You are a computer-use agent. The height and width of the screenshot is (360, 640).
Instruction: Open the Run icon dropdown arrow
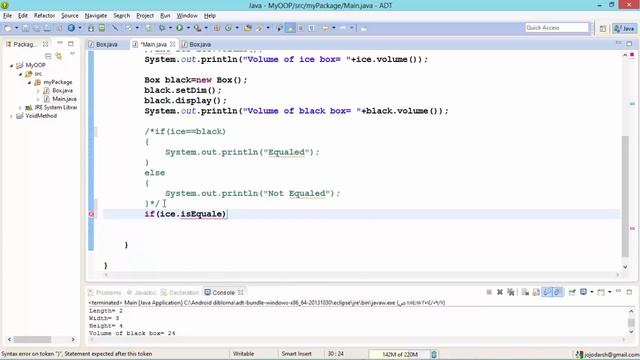[188, 28]
